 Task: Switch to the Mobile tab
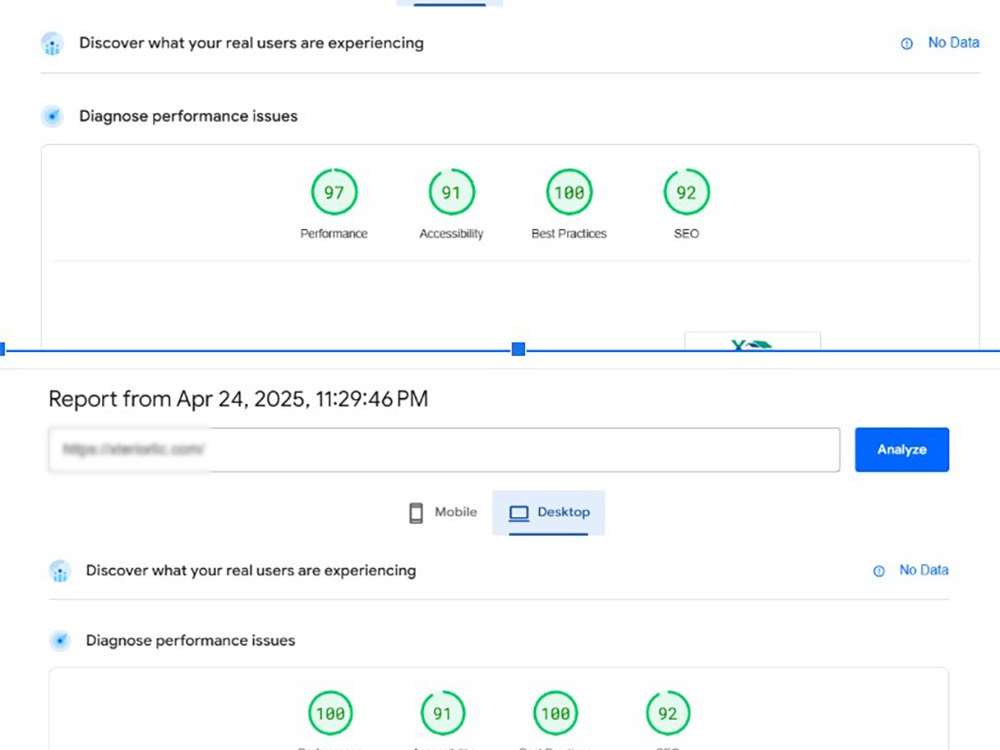(x=443, y=512)
